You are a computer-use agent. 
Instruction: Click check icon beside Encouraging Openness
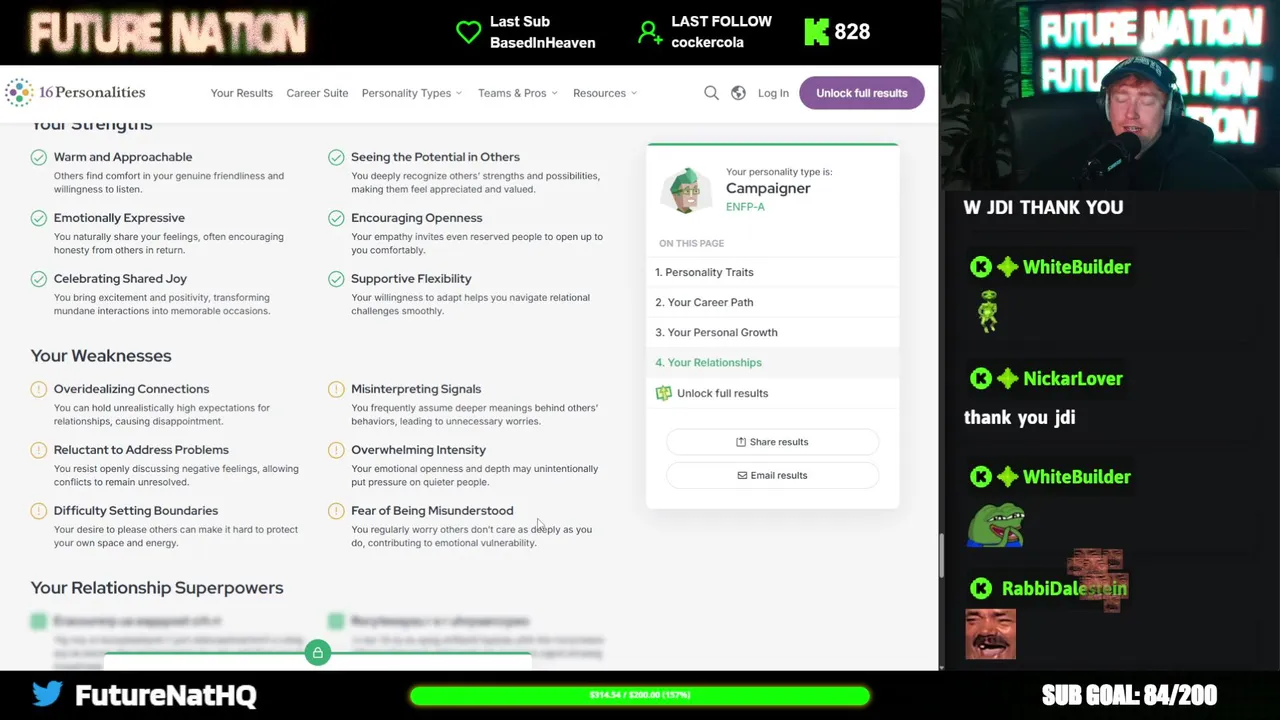click(x=336, y=218)
